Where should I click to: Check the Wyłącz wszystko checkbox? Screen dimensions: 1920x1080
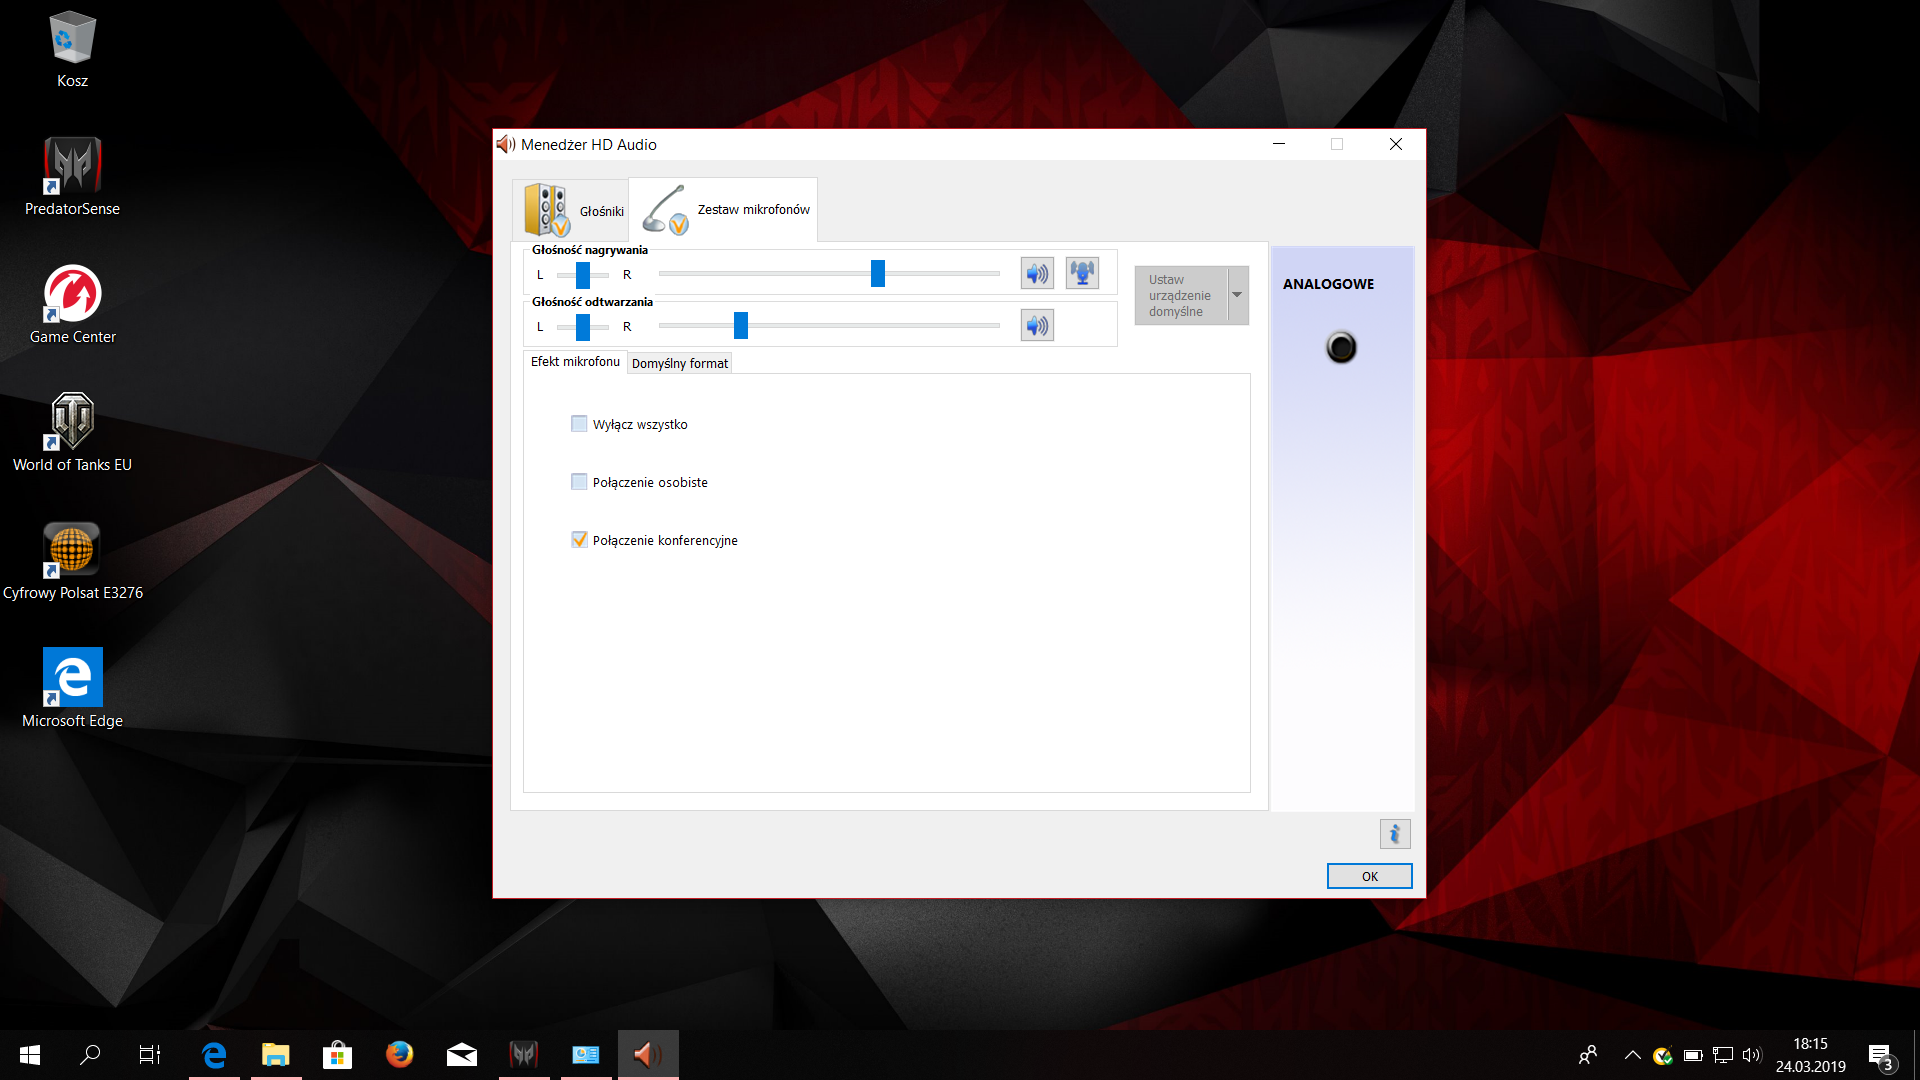click(x=579, y=424)
